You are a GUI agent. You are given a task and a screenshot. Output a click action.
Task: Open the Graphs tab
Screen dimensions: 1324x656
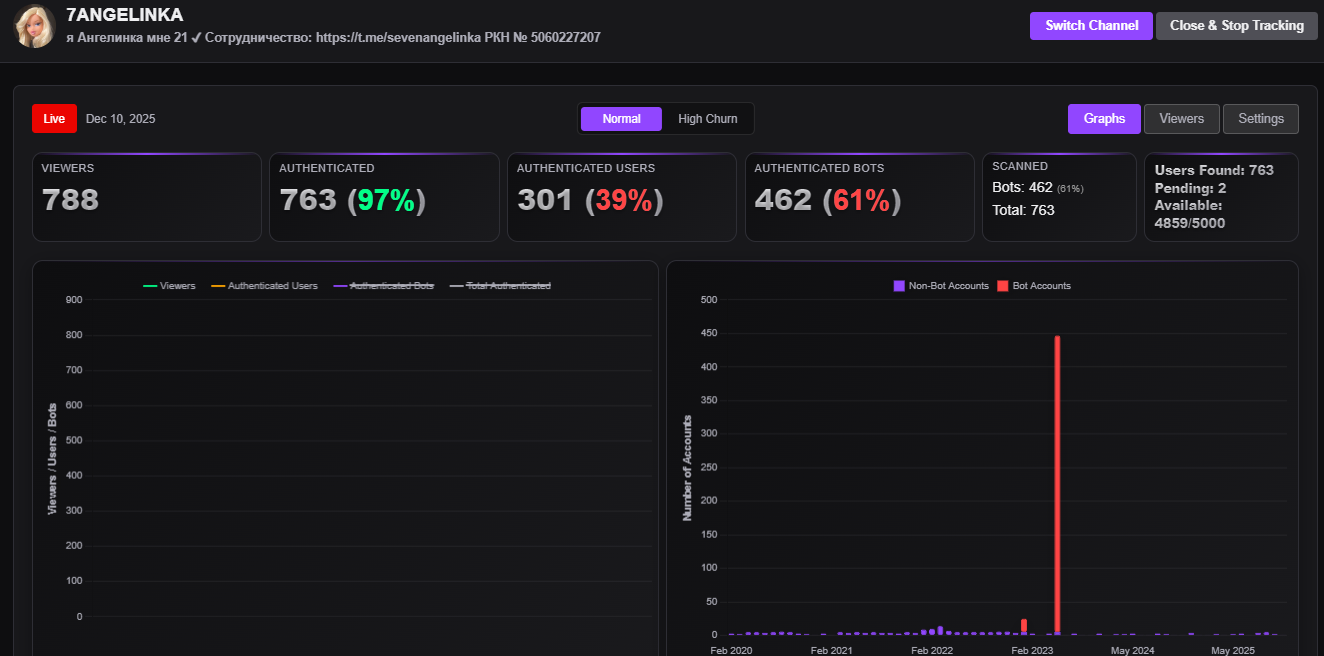(1104, 119)
